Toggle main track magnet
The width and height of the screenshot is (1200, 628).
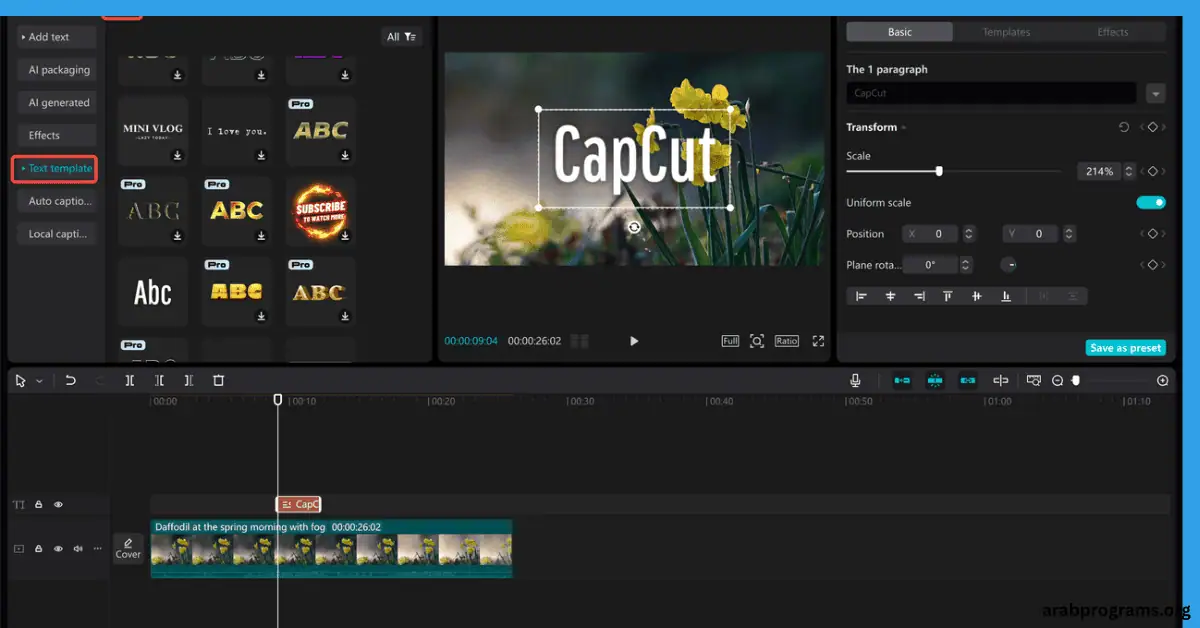tap(902, 380)
